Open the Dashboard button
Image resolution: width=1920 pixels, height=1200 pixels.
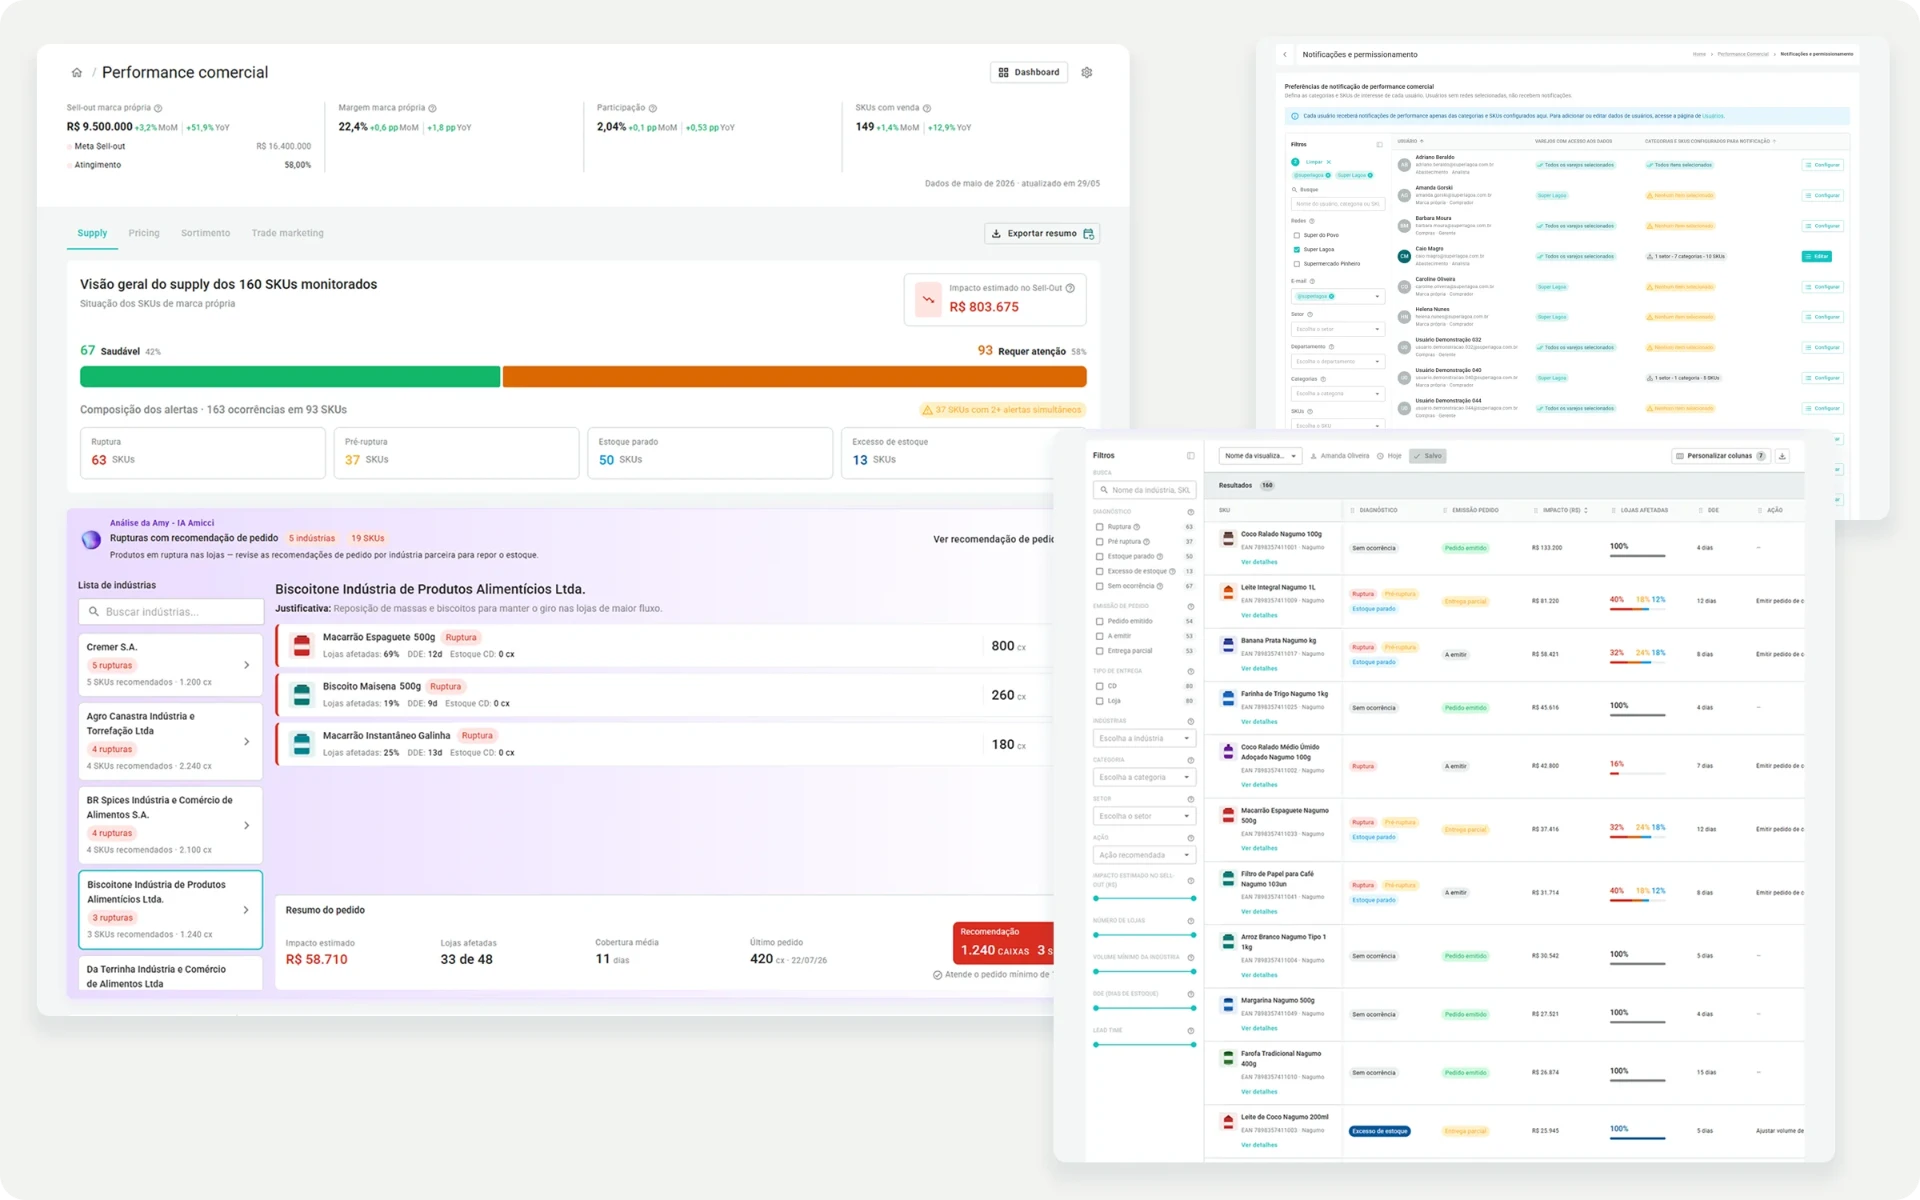click(x=1029, y=73)
